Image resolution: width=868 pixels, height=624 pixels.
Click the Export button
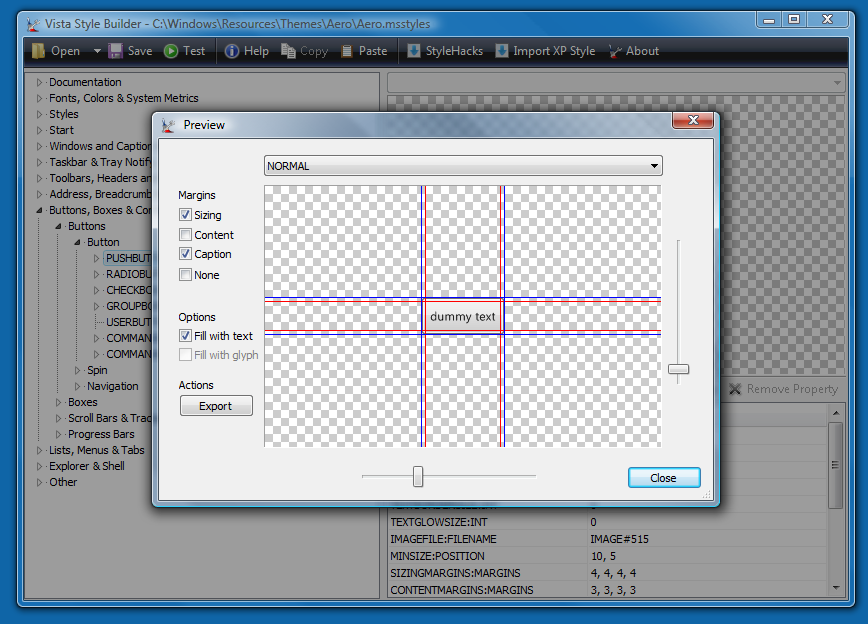point(216,406)
